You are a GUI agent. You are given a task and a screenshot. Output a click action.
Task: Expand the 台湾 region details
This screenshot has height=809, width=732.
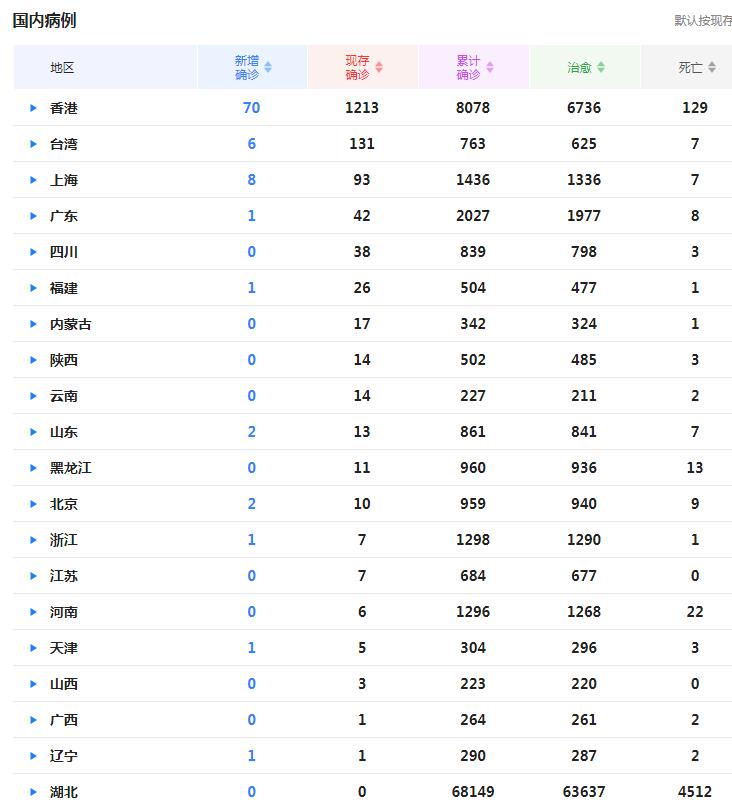click(x=33, y=144)
